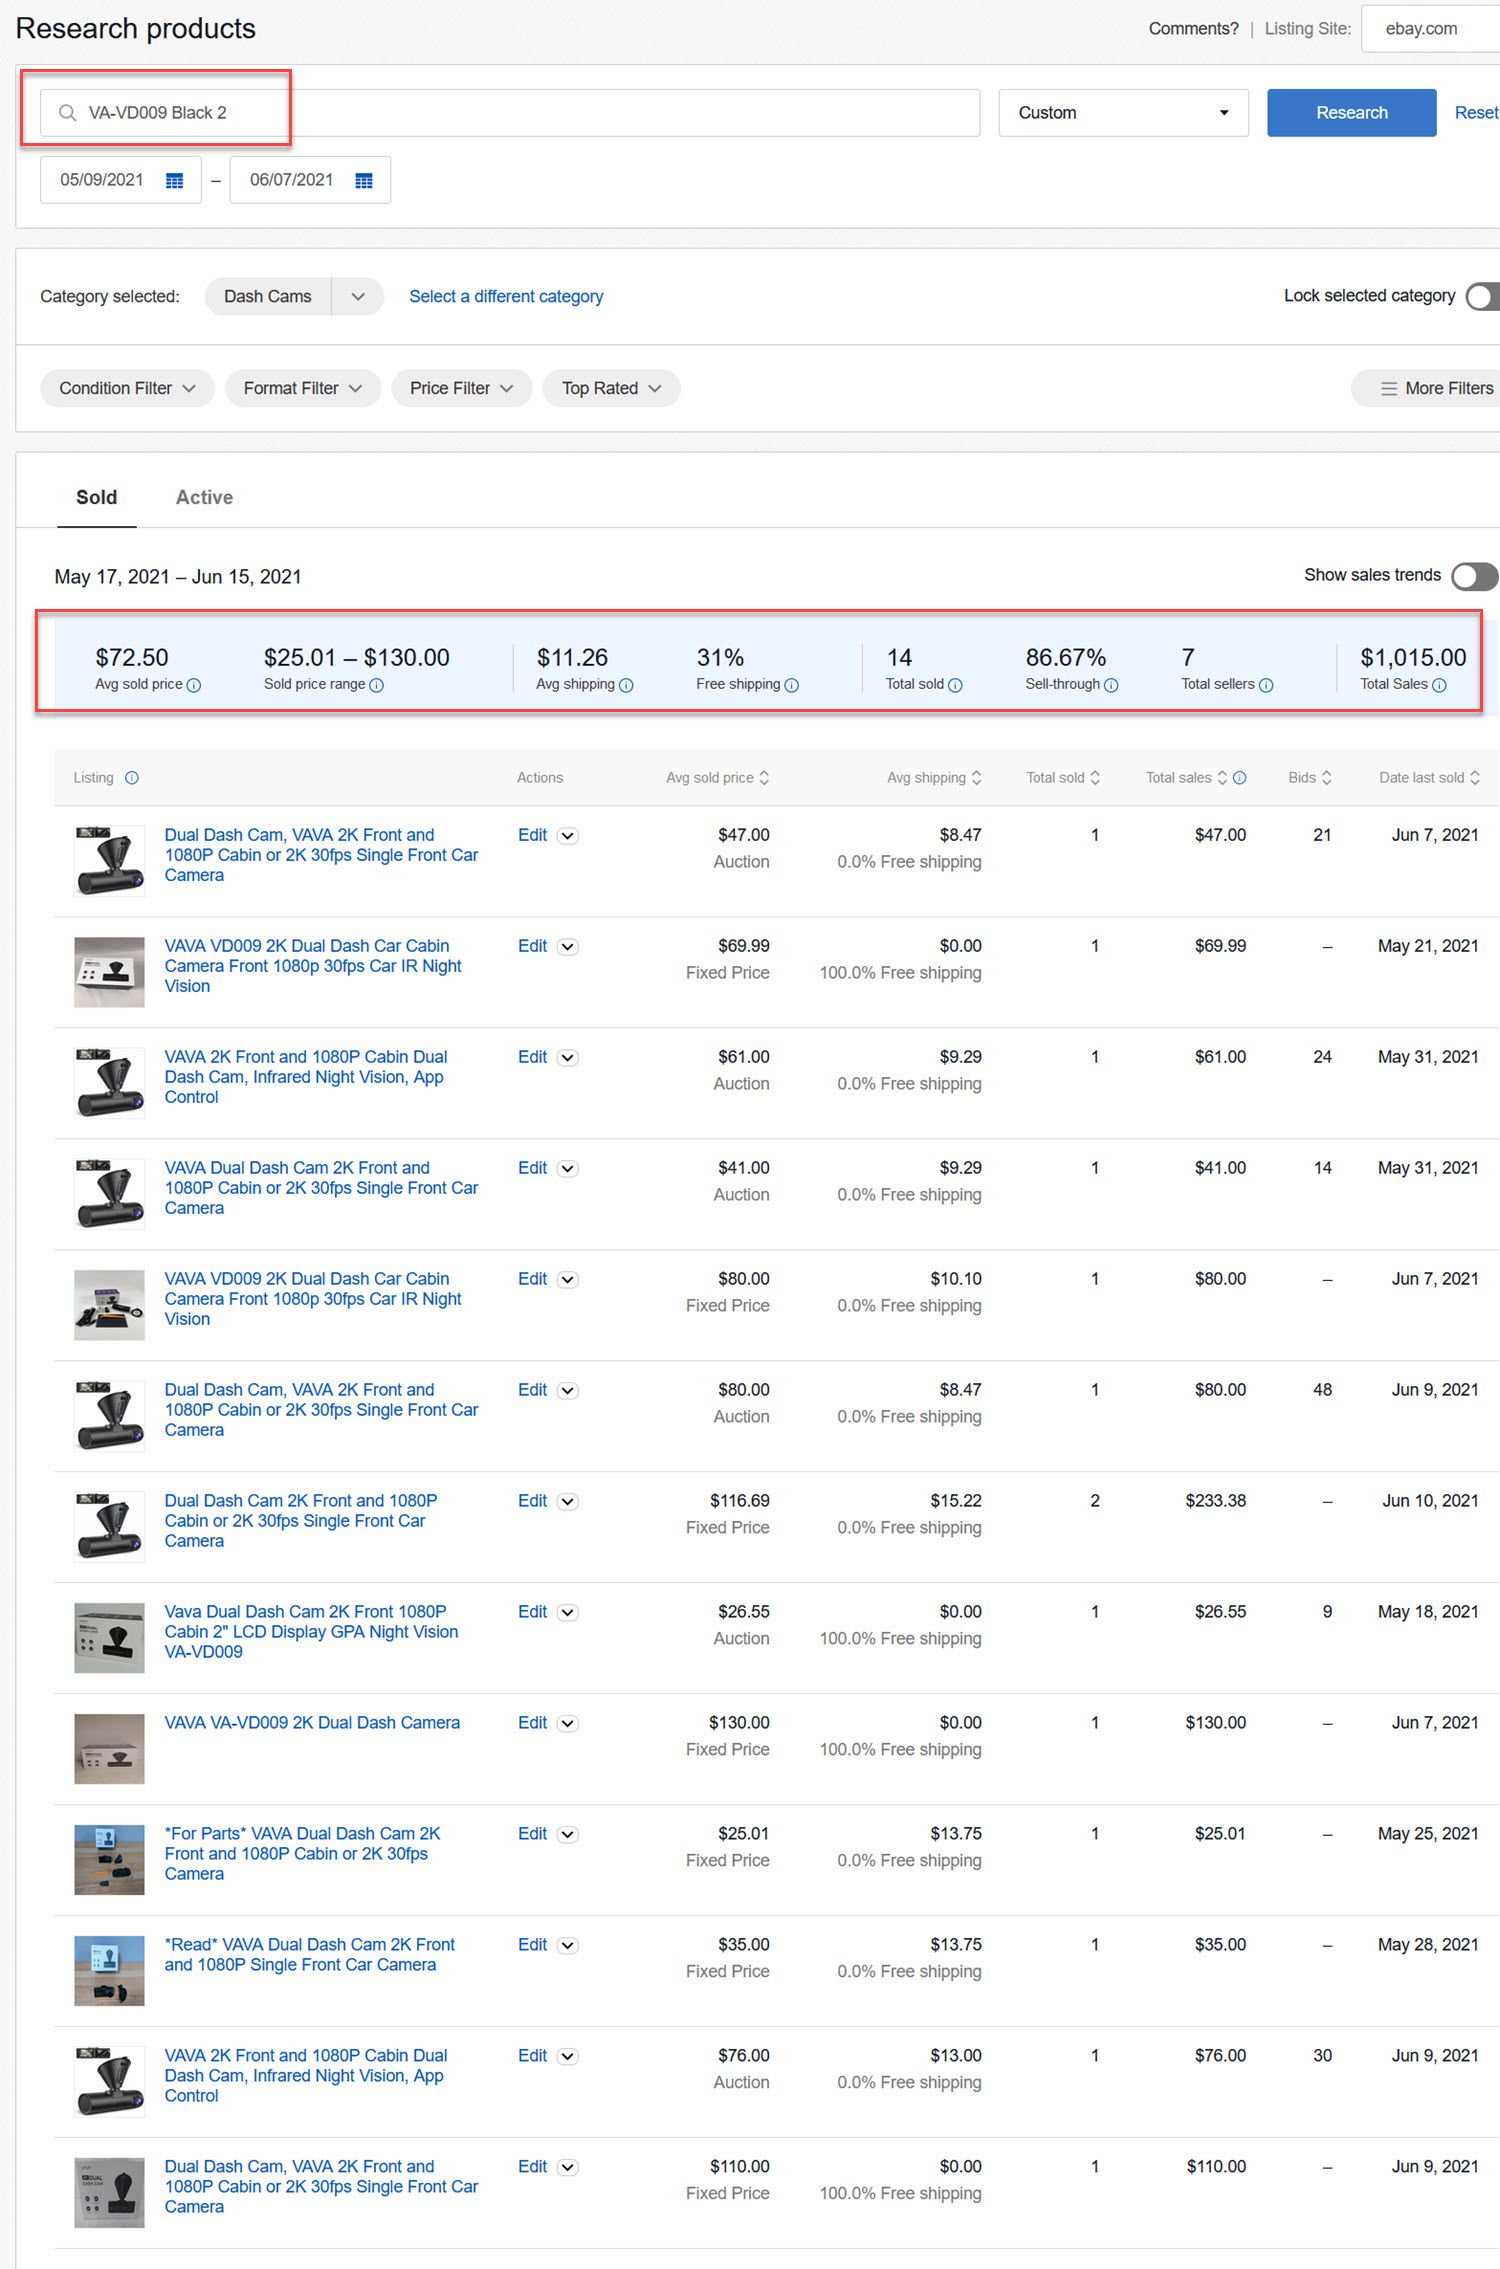Screen dimensions: 1500x2269
Task: Sort by Total sales column arrows
Action: click(x=1222, y=778)
